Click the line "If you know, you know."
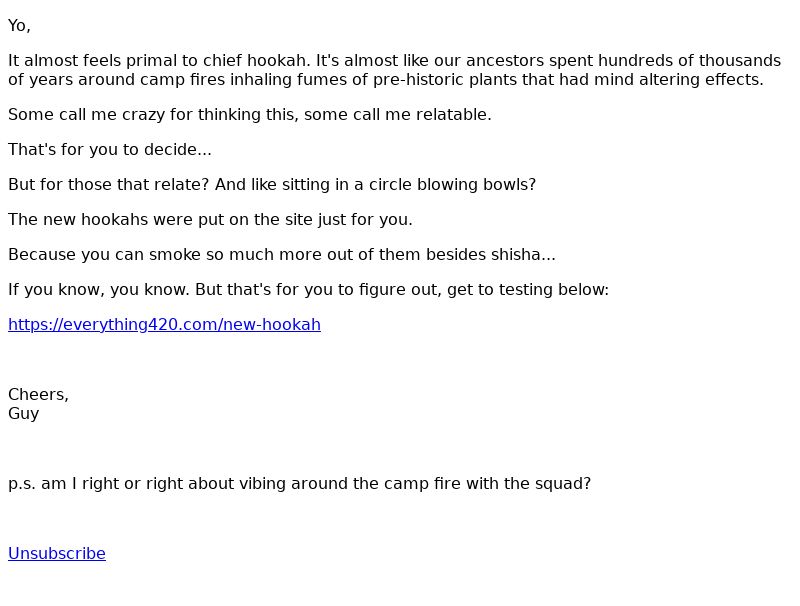 pos(308,289)
